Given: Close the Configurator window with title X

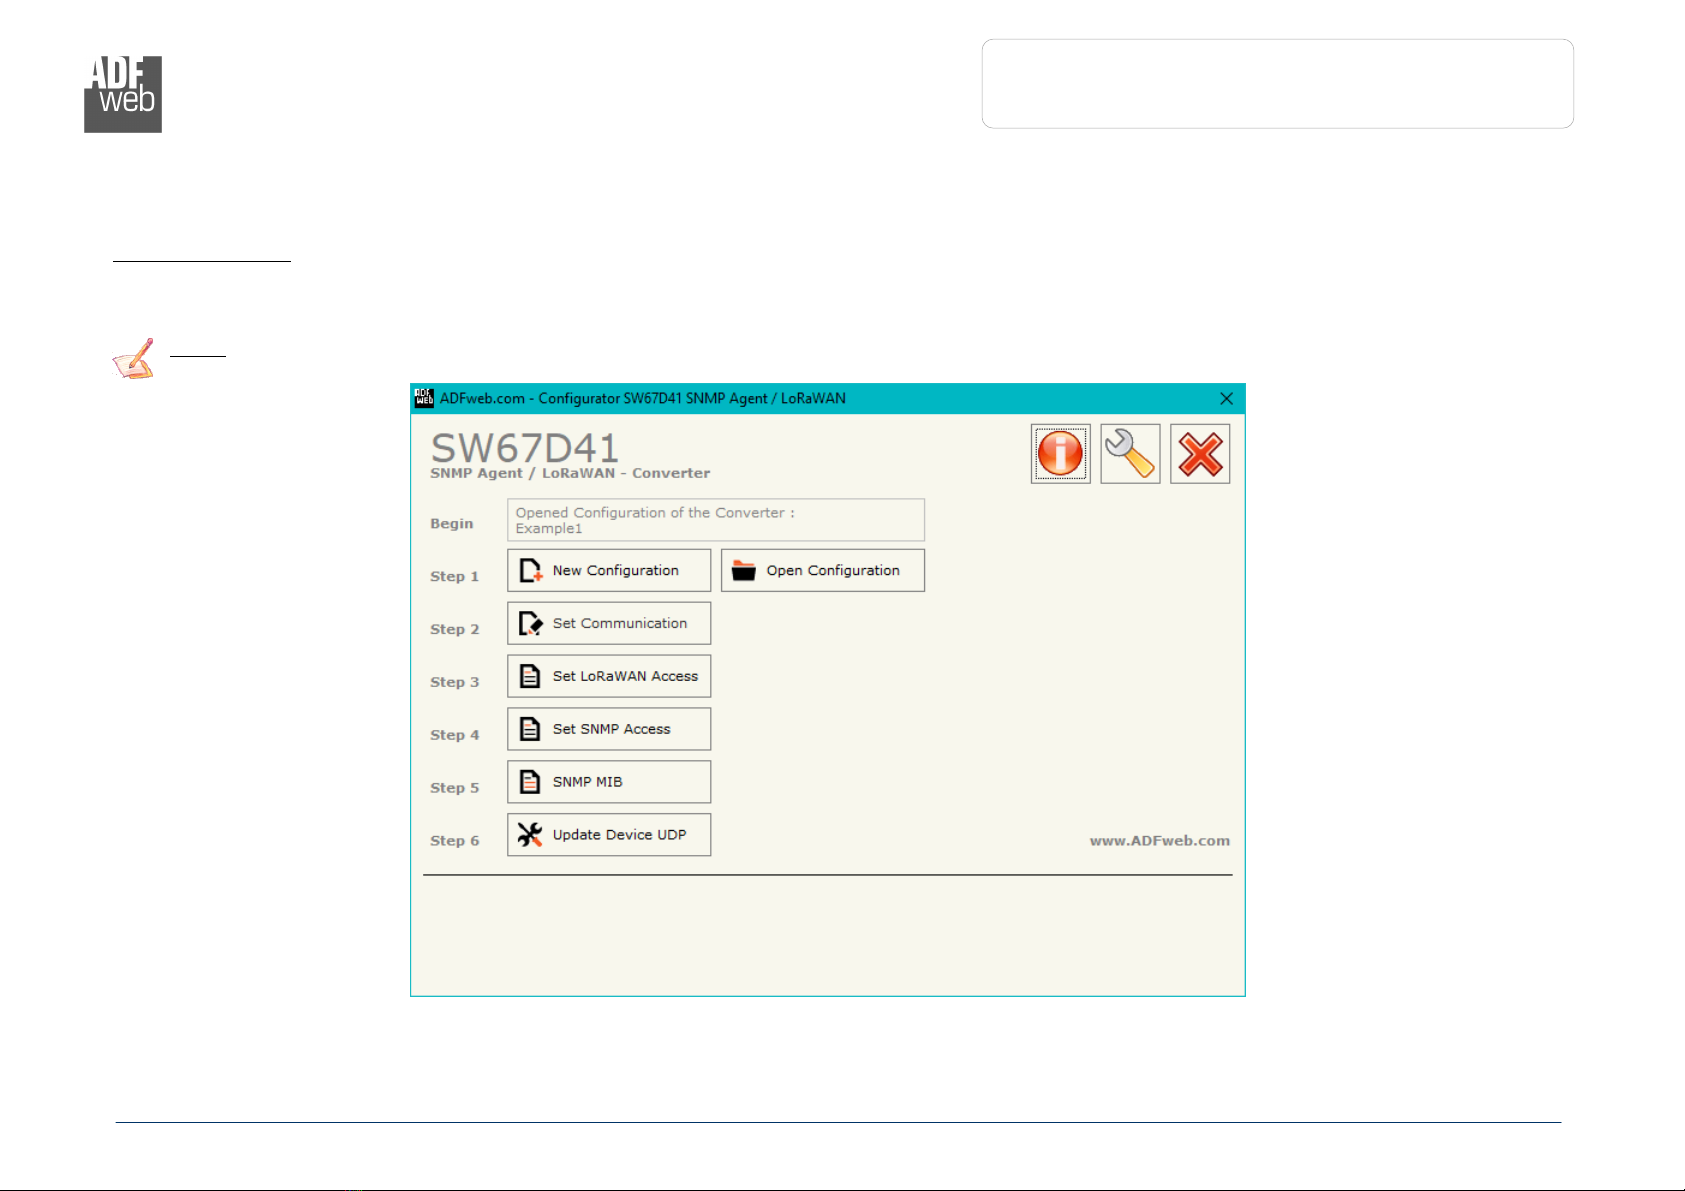Looking at the screenshot, I should [1226, 399].
